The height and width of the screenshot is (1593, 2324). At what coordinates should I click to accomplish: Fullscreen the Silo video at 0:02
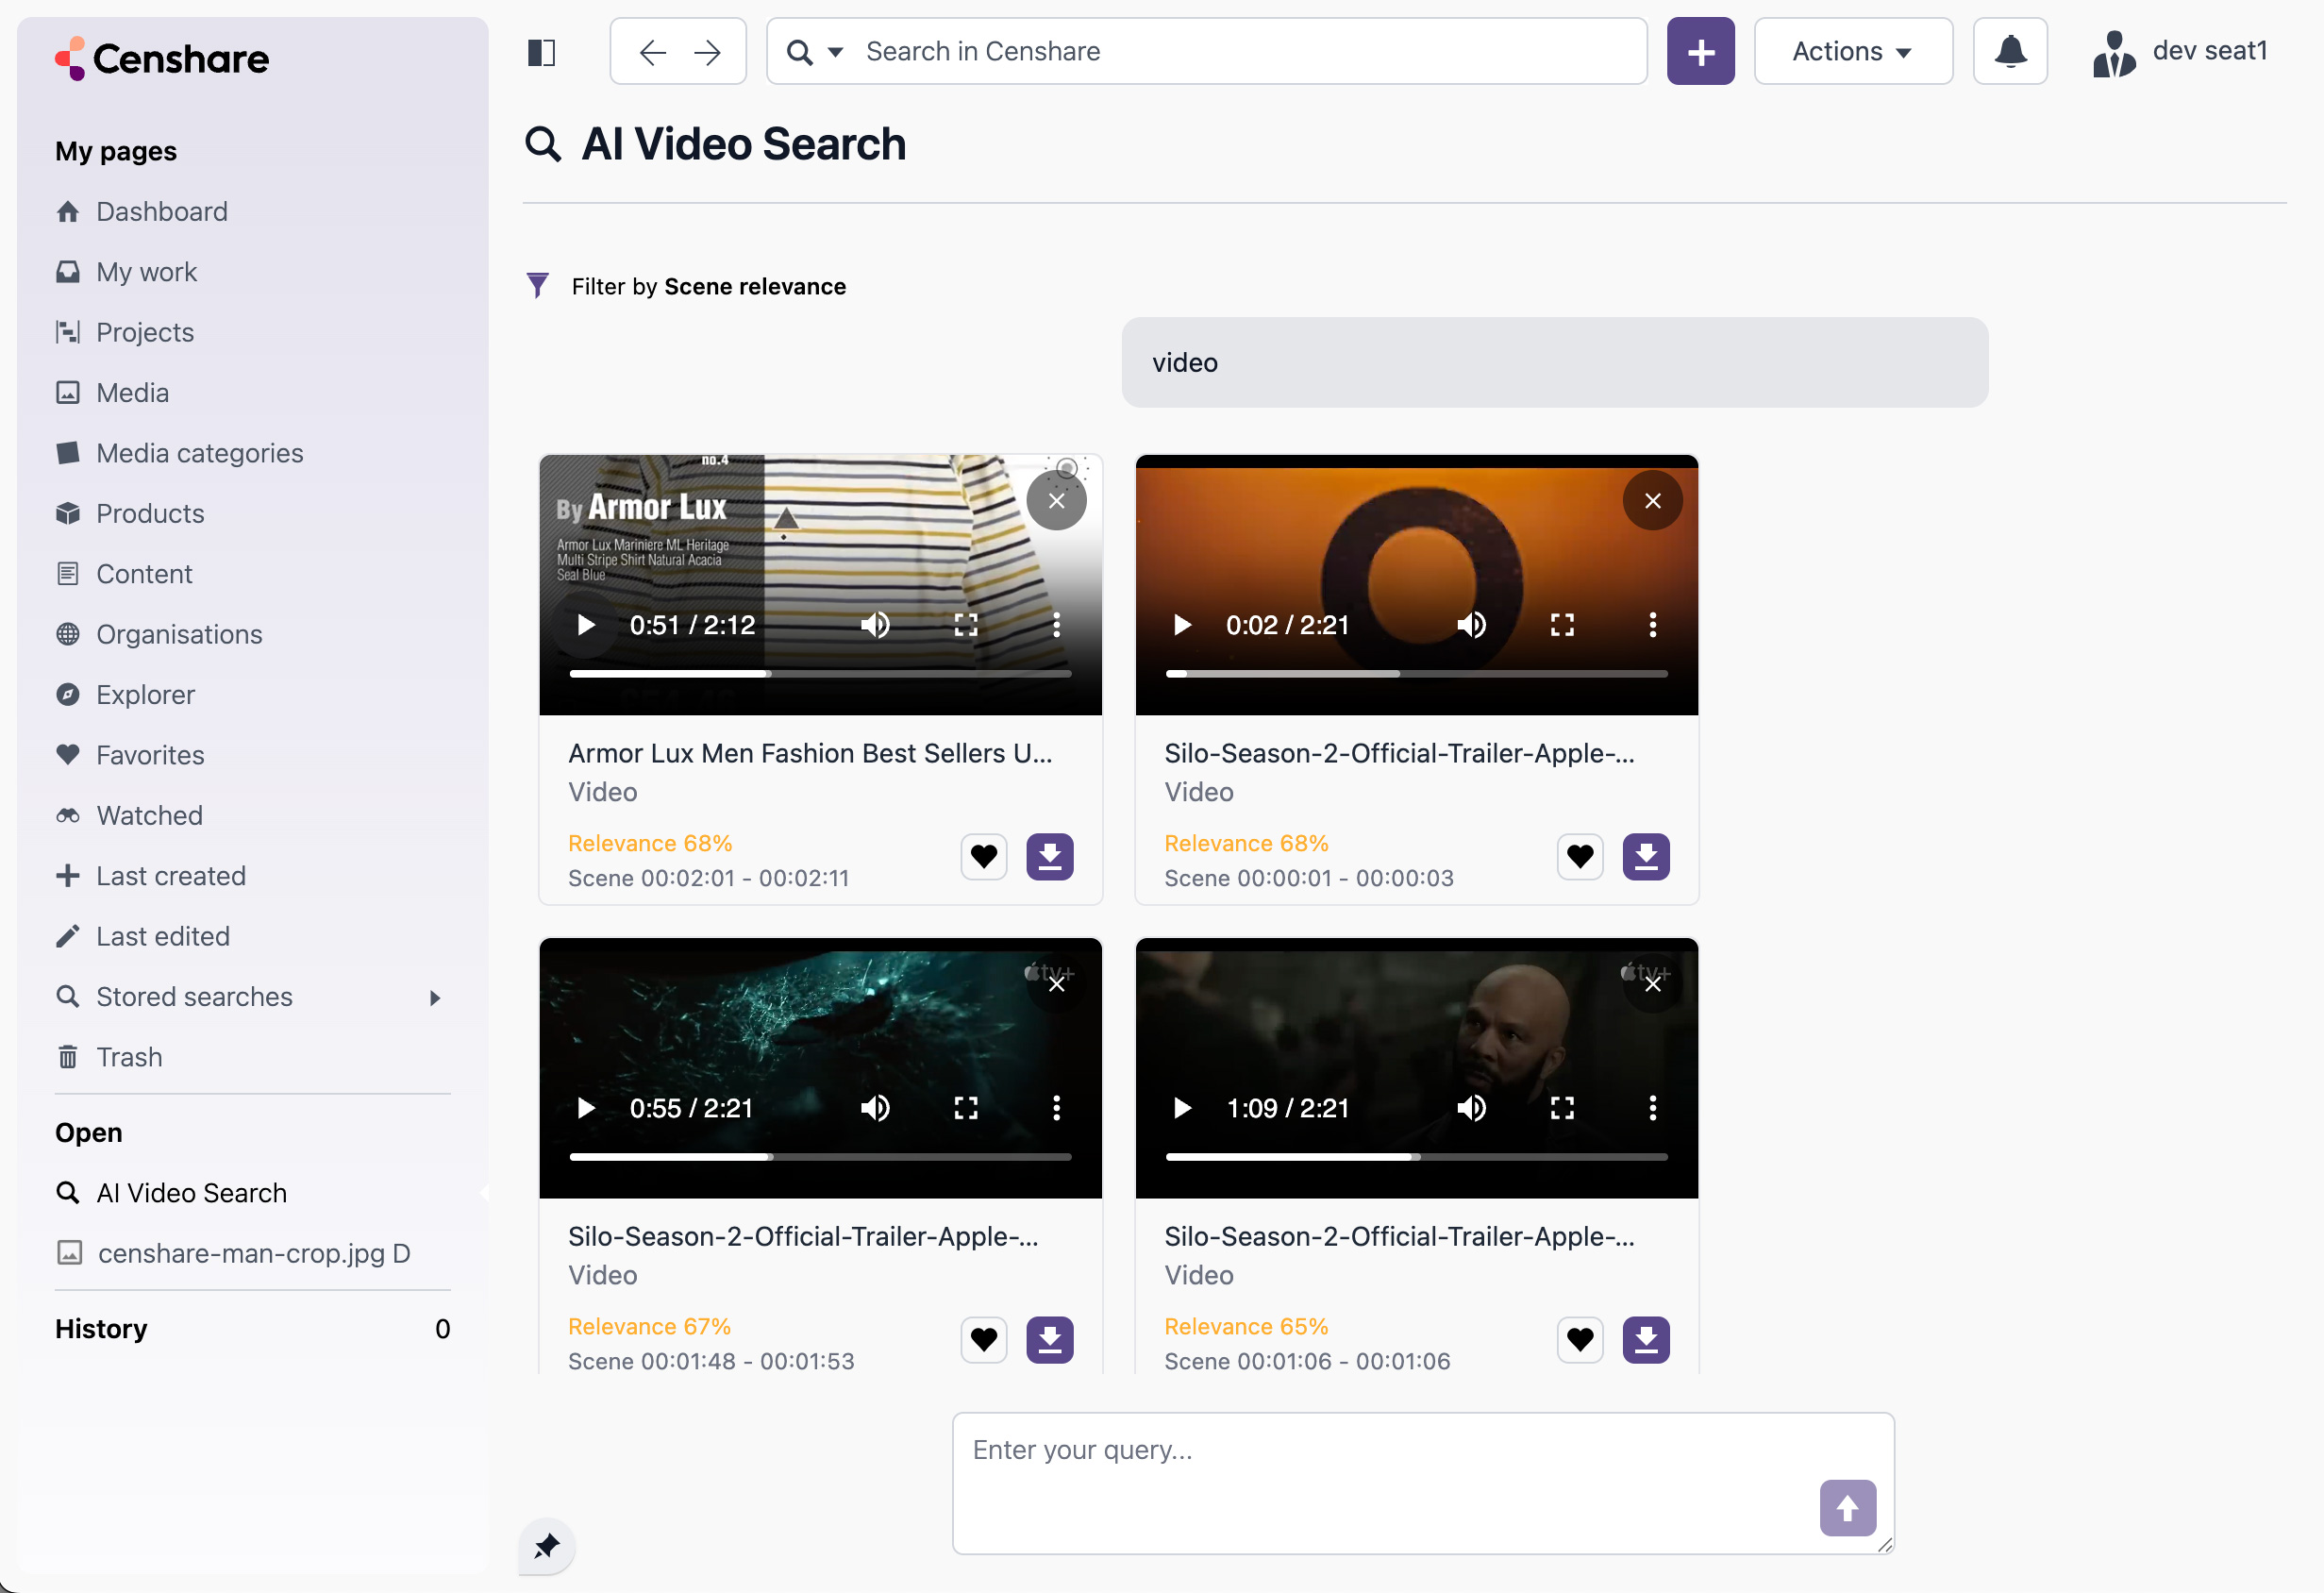pos(1562,625)
